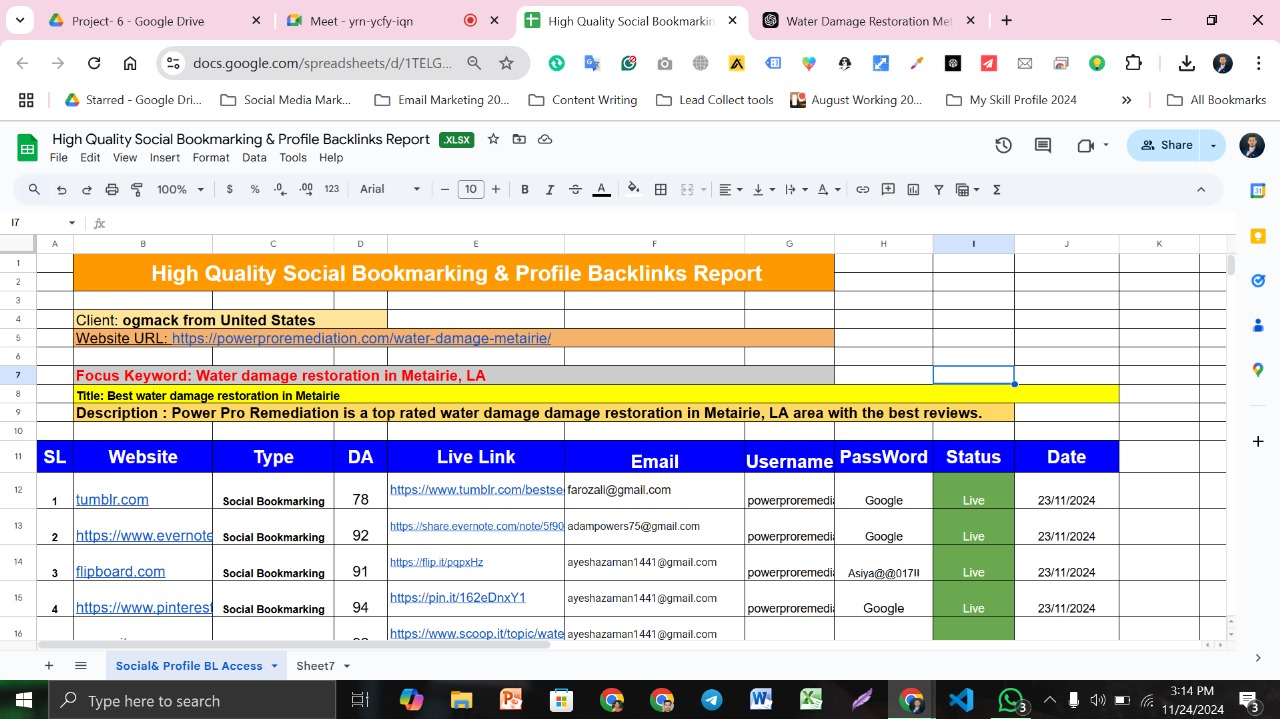Click the Undo icon in toolbar
1280x719 pixels.
coord(62,190)
